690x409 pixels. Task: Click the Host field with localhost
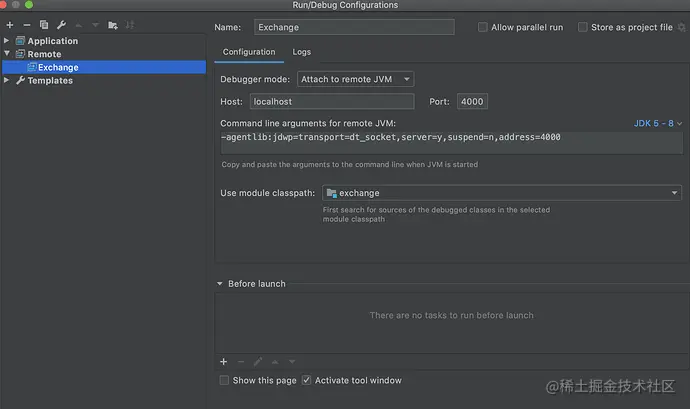[332, 102]
